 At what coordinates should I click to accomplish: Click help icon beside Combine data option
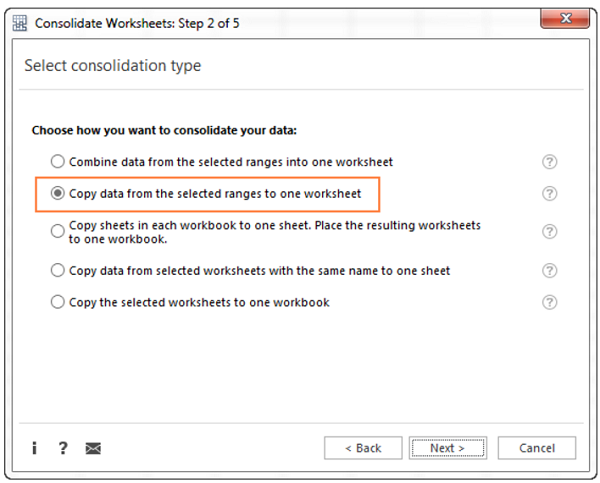549,162
